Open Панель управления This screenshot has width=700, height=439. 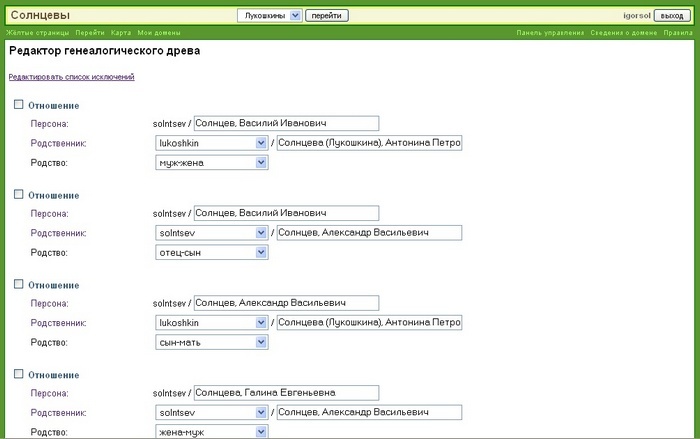click(550, 33)
